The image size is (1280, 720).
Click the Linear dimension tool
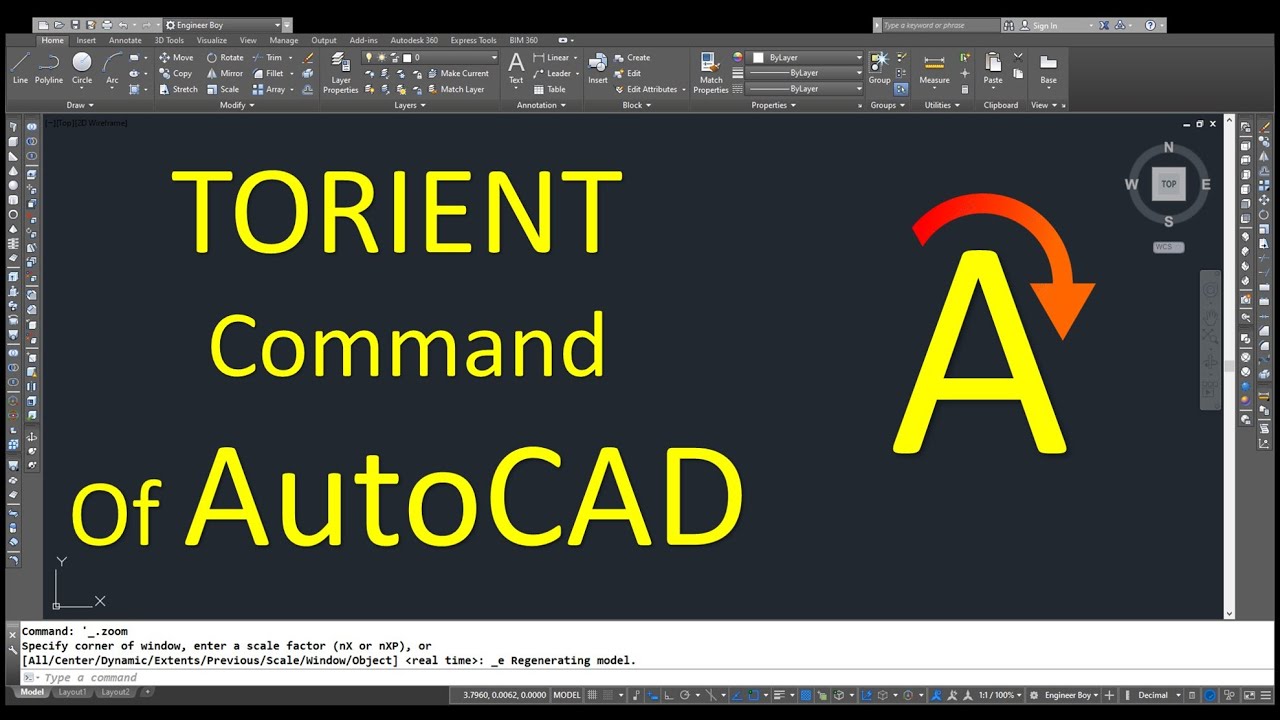click(551, 57)
